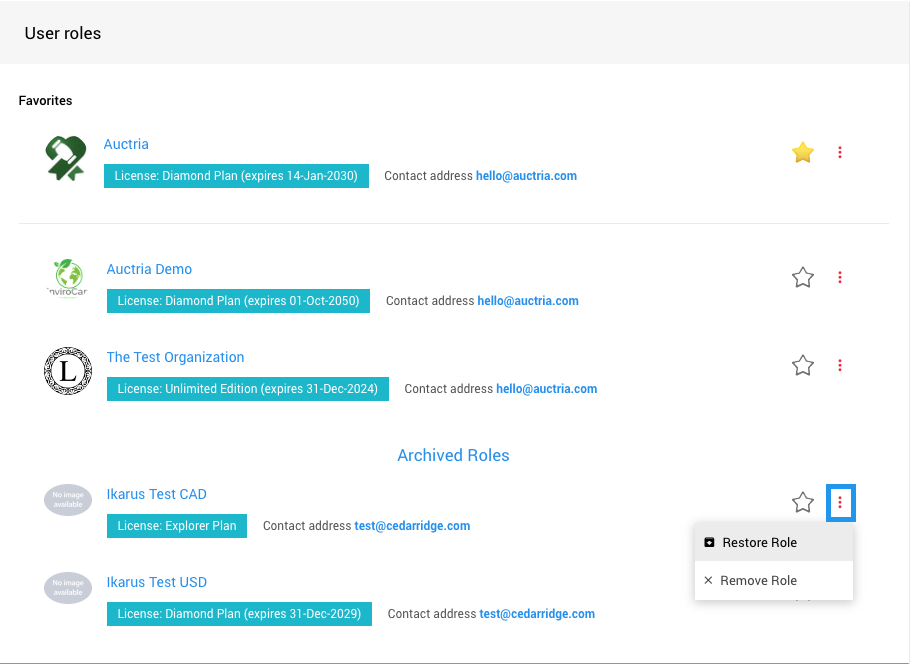910x664 pixels.
Task: Close Ikarus Test CAD's highlighted kebab menu
Action: 840,503
